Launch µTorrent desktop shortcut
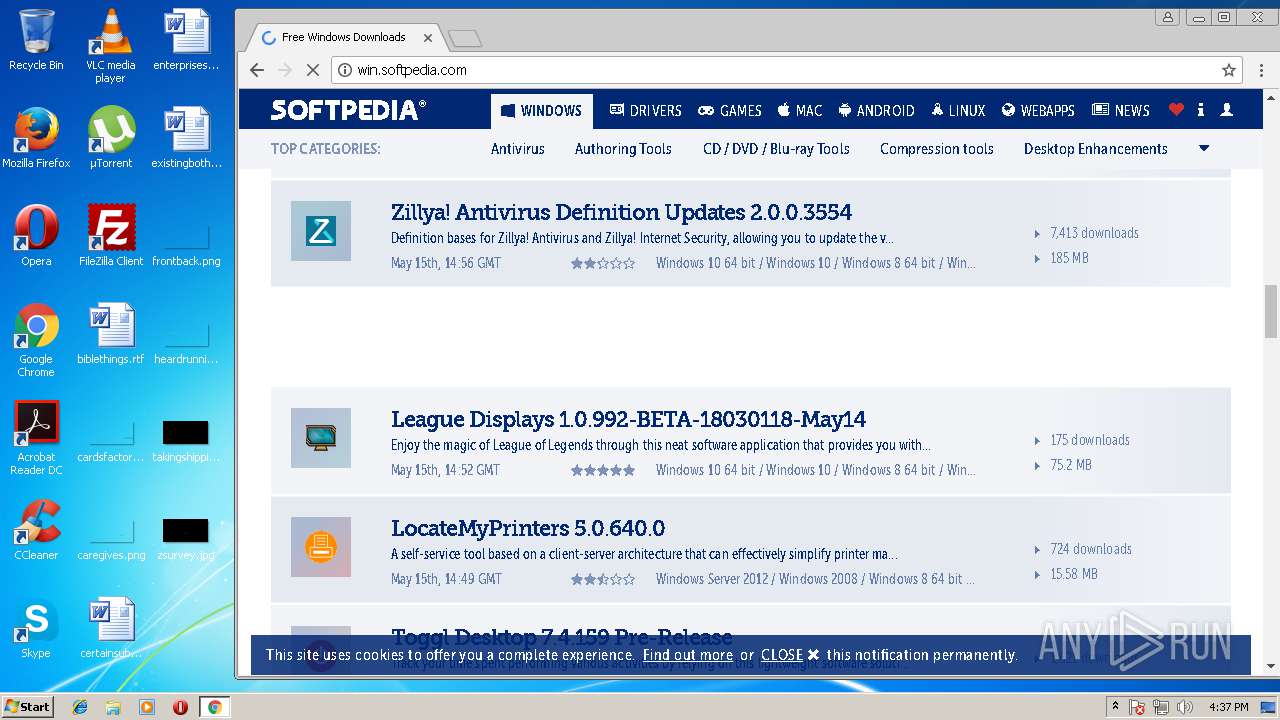 click(x=110, y=138)
